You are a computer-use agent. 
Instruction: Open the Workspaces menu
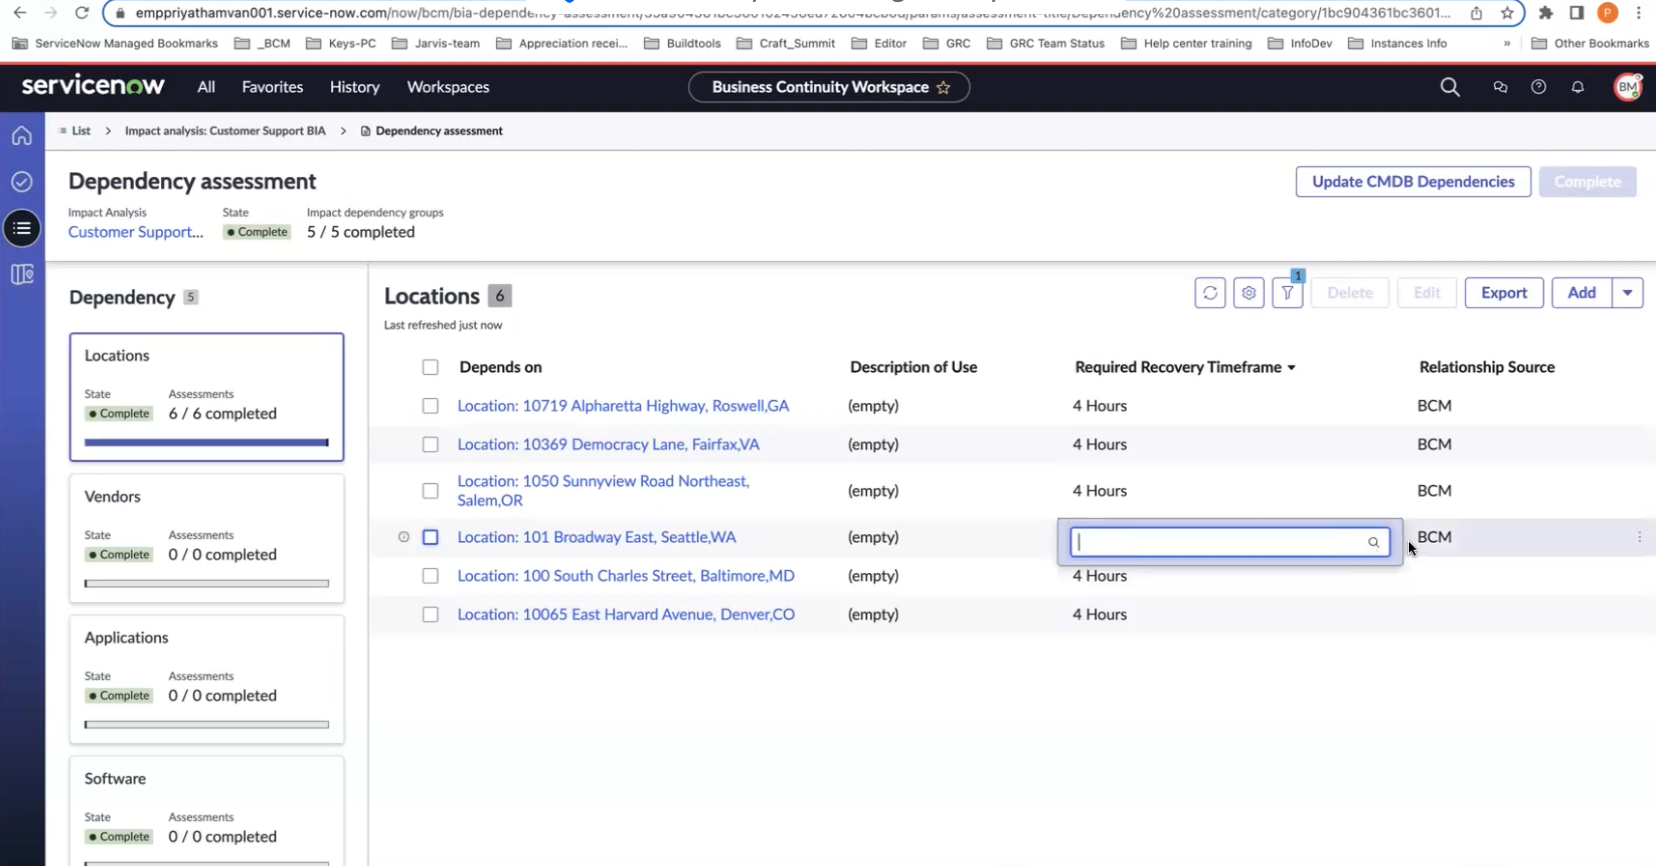(x=448, y=87)
